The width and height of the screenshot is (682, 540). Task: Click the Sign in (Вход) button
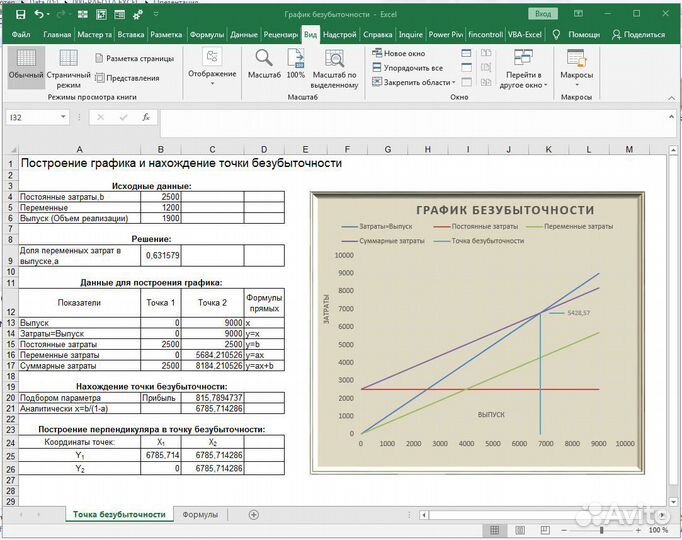542,14
